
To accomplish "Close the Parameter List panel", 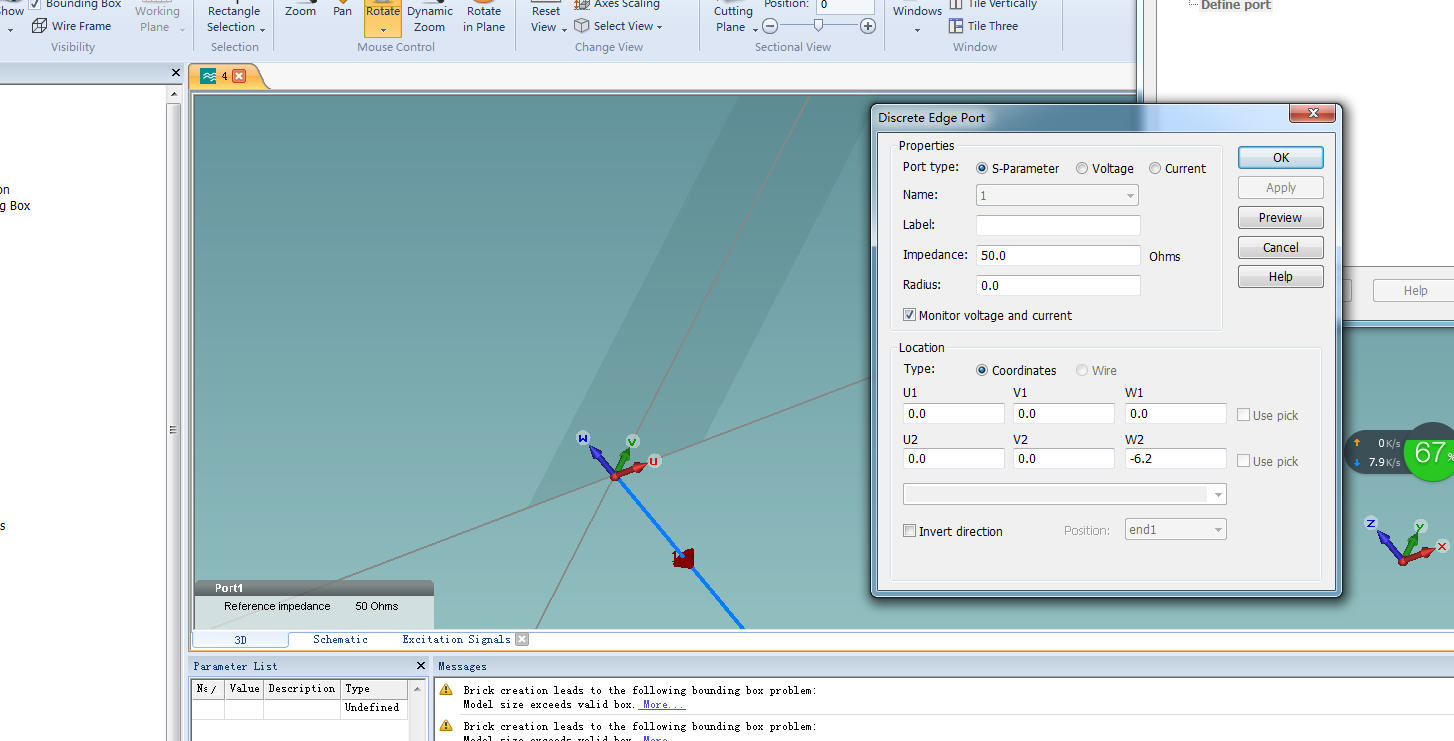I will click(x=420, y=666).
